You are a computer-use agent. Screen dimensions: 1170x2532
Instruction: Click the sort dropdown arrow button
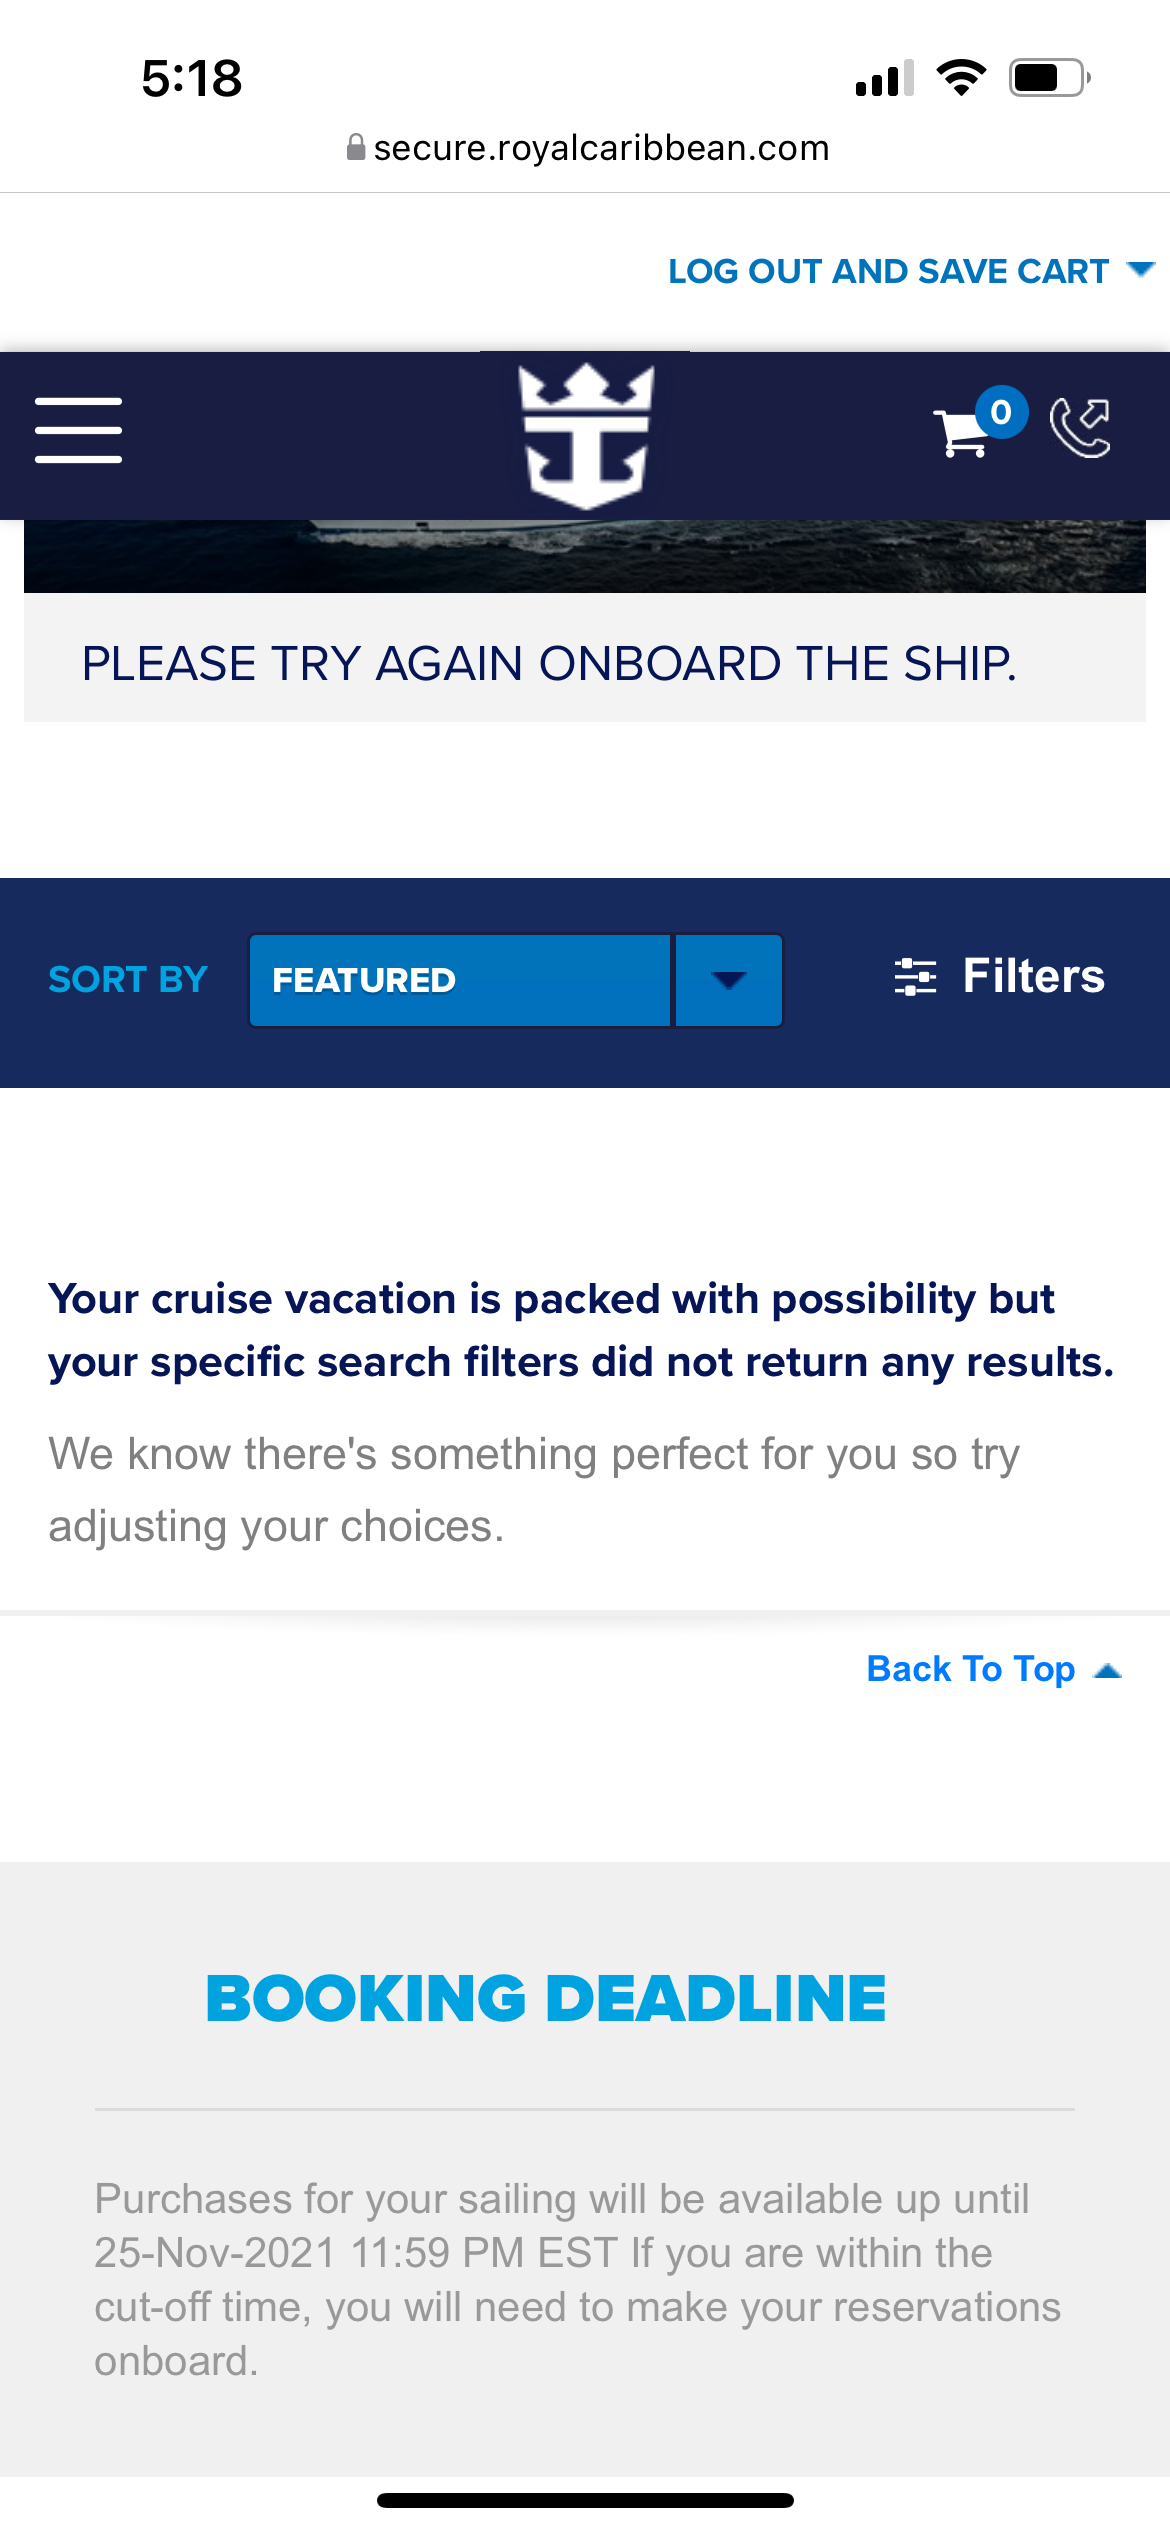pos(729,980)
